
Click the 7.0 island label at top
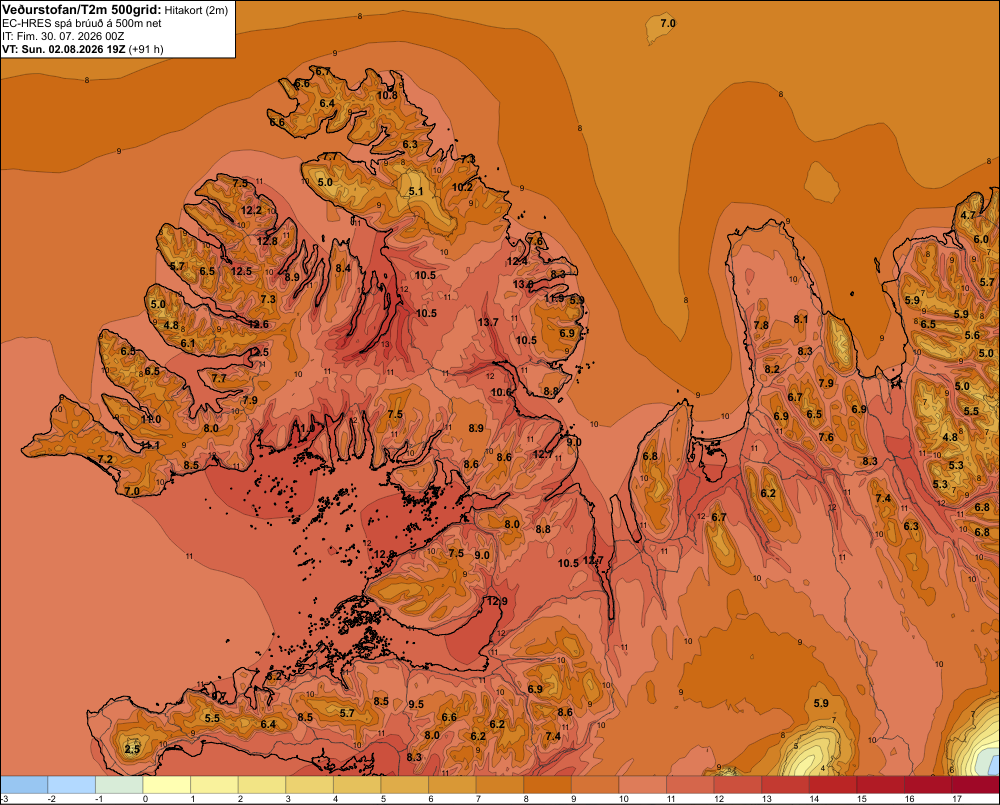(668, 24)
